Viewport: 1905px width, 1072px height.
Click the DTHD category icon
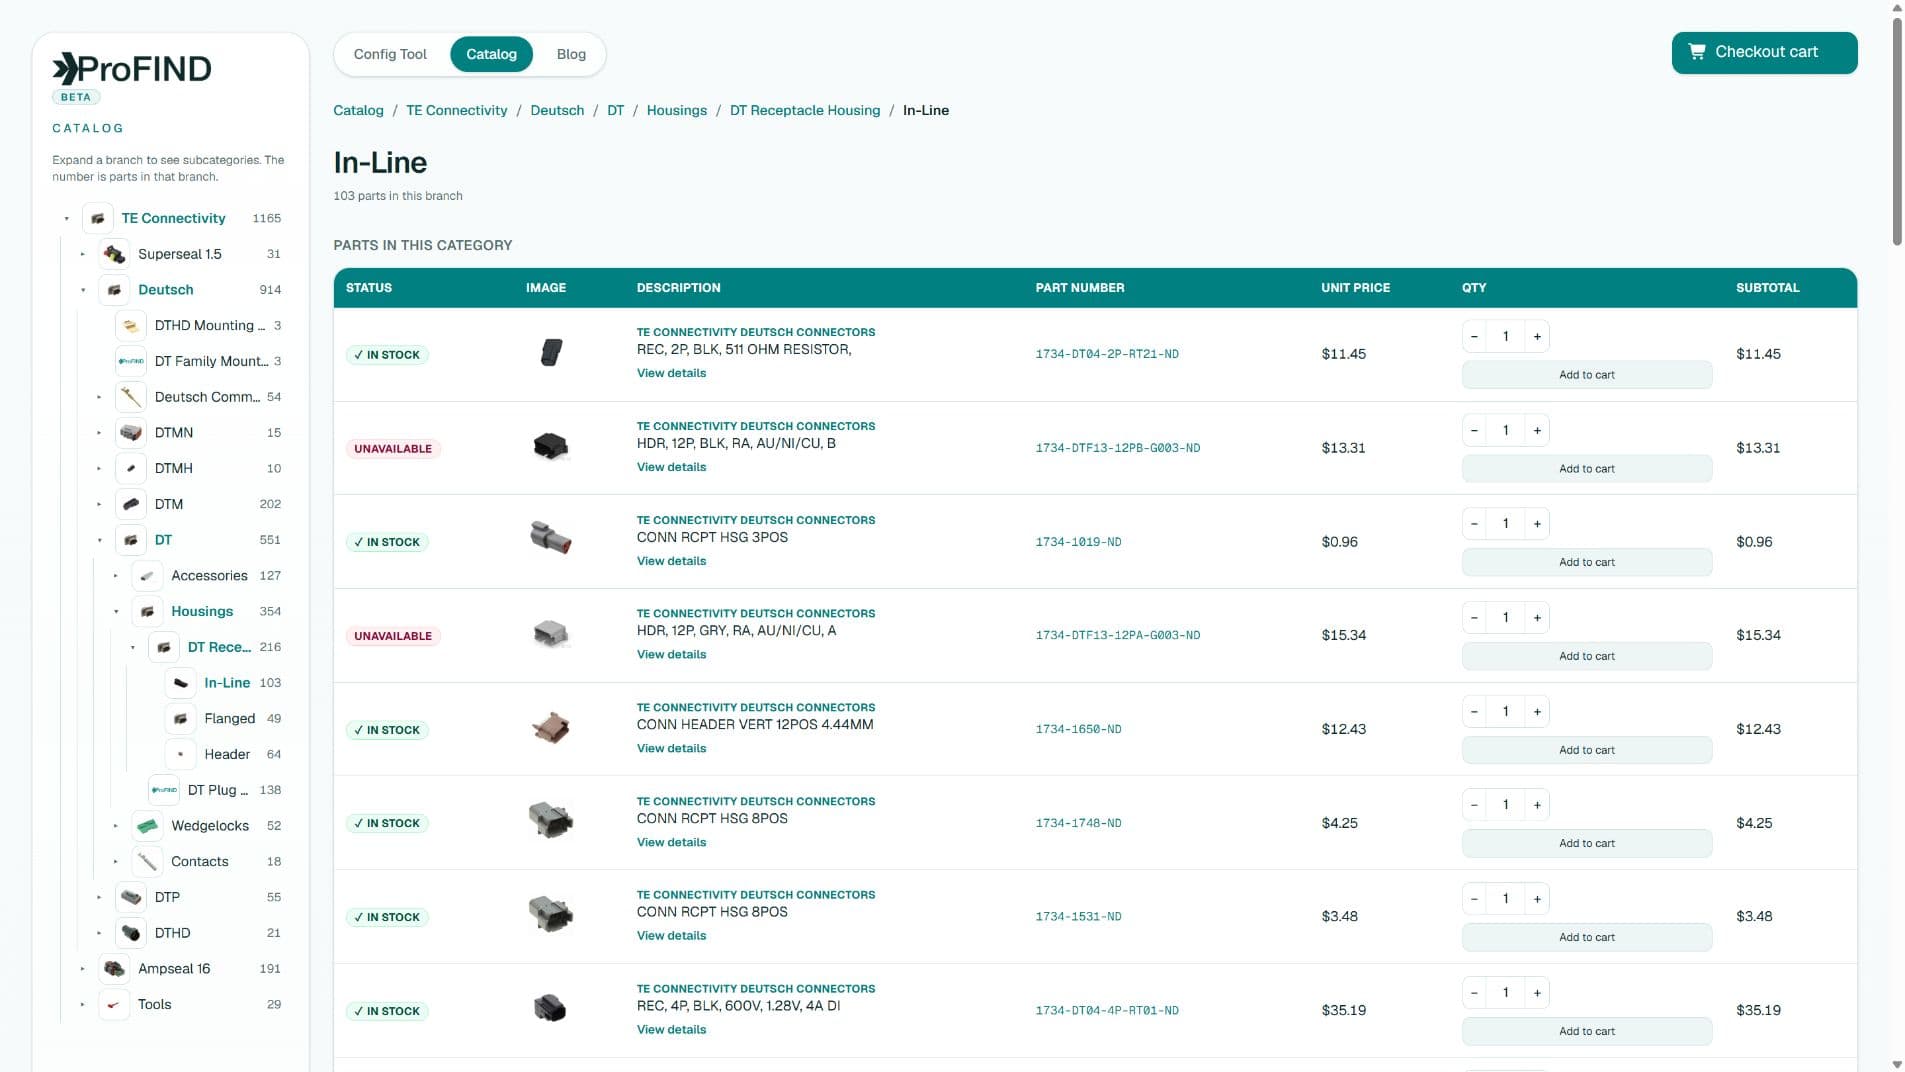tap(131, 933)
